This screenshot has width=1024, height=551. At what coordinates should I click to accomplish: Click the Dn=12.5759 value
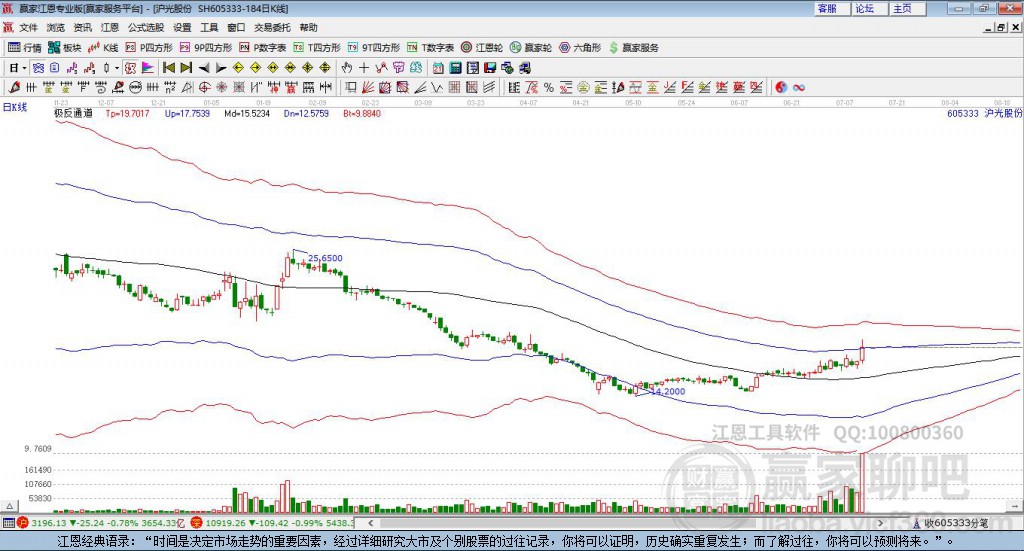(x=306, y=113)
